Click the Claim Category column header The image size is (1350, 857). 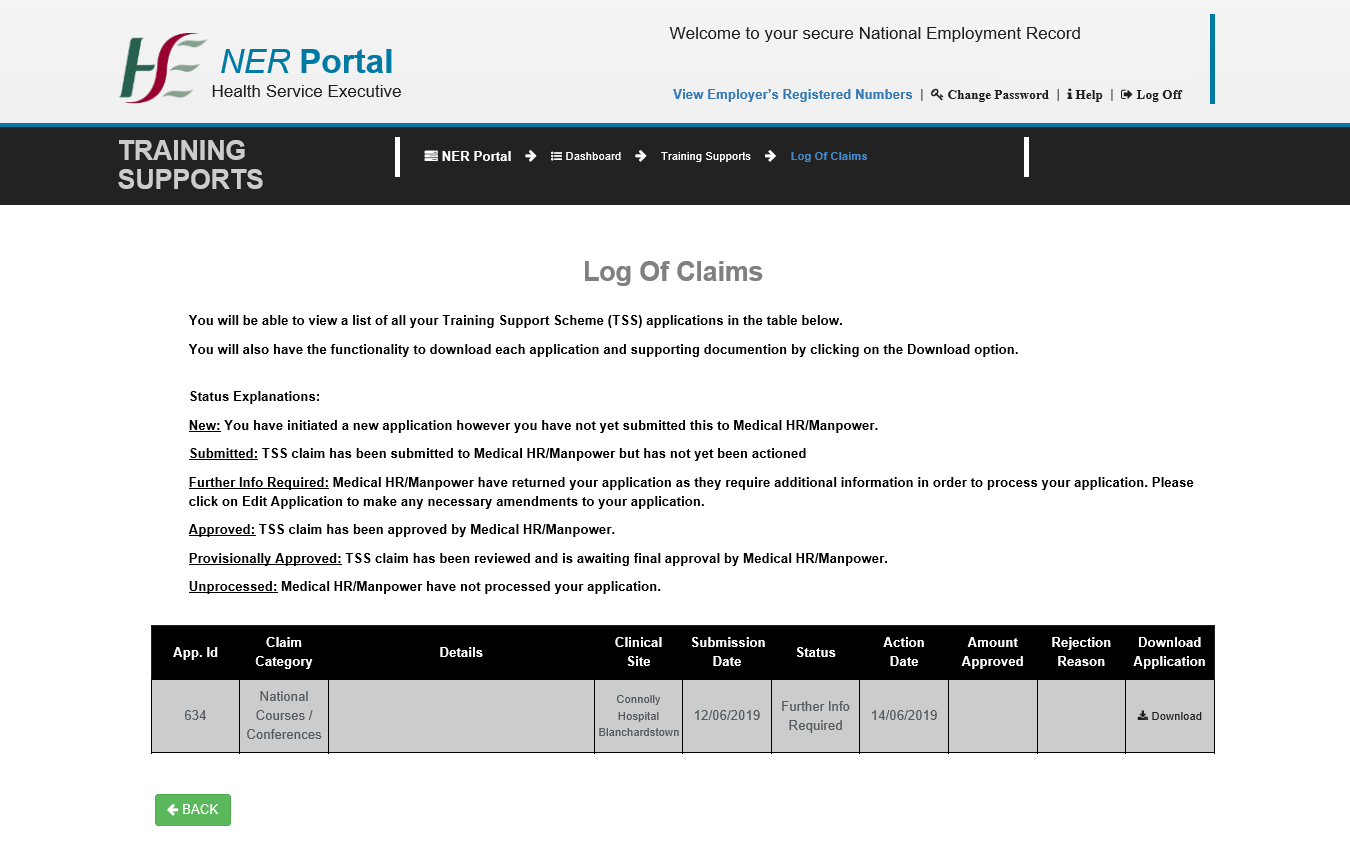pos(284,652)
